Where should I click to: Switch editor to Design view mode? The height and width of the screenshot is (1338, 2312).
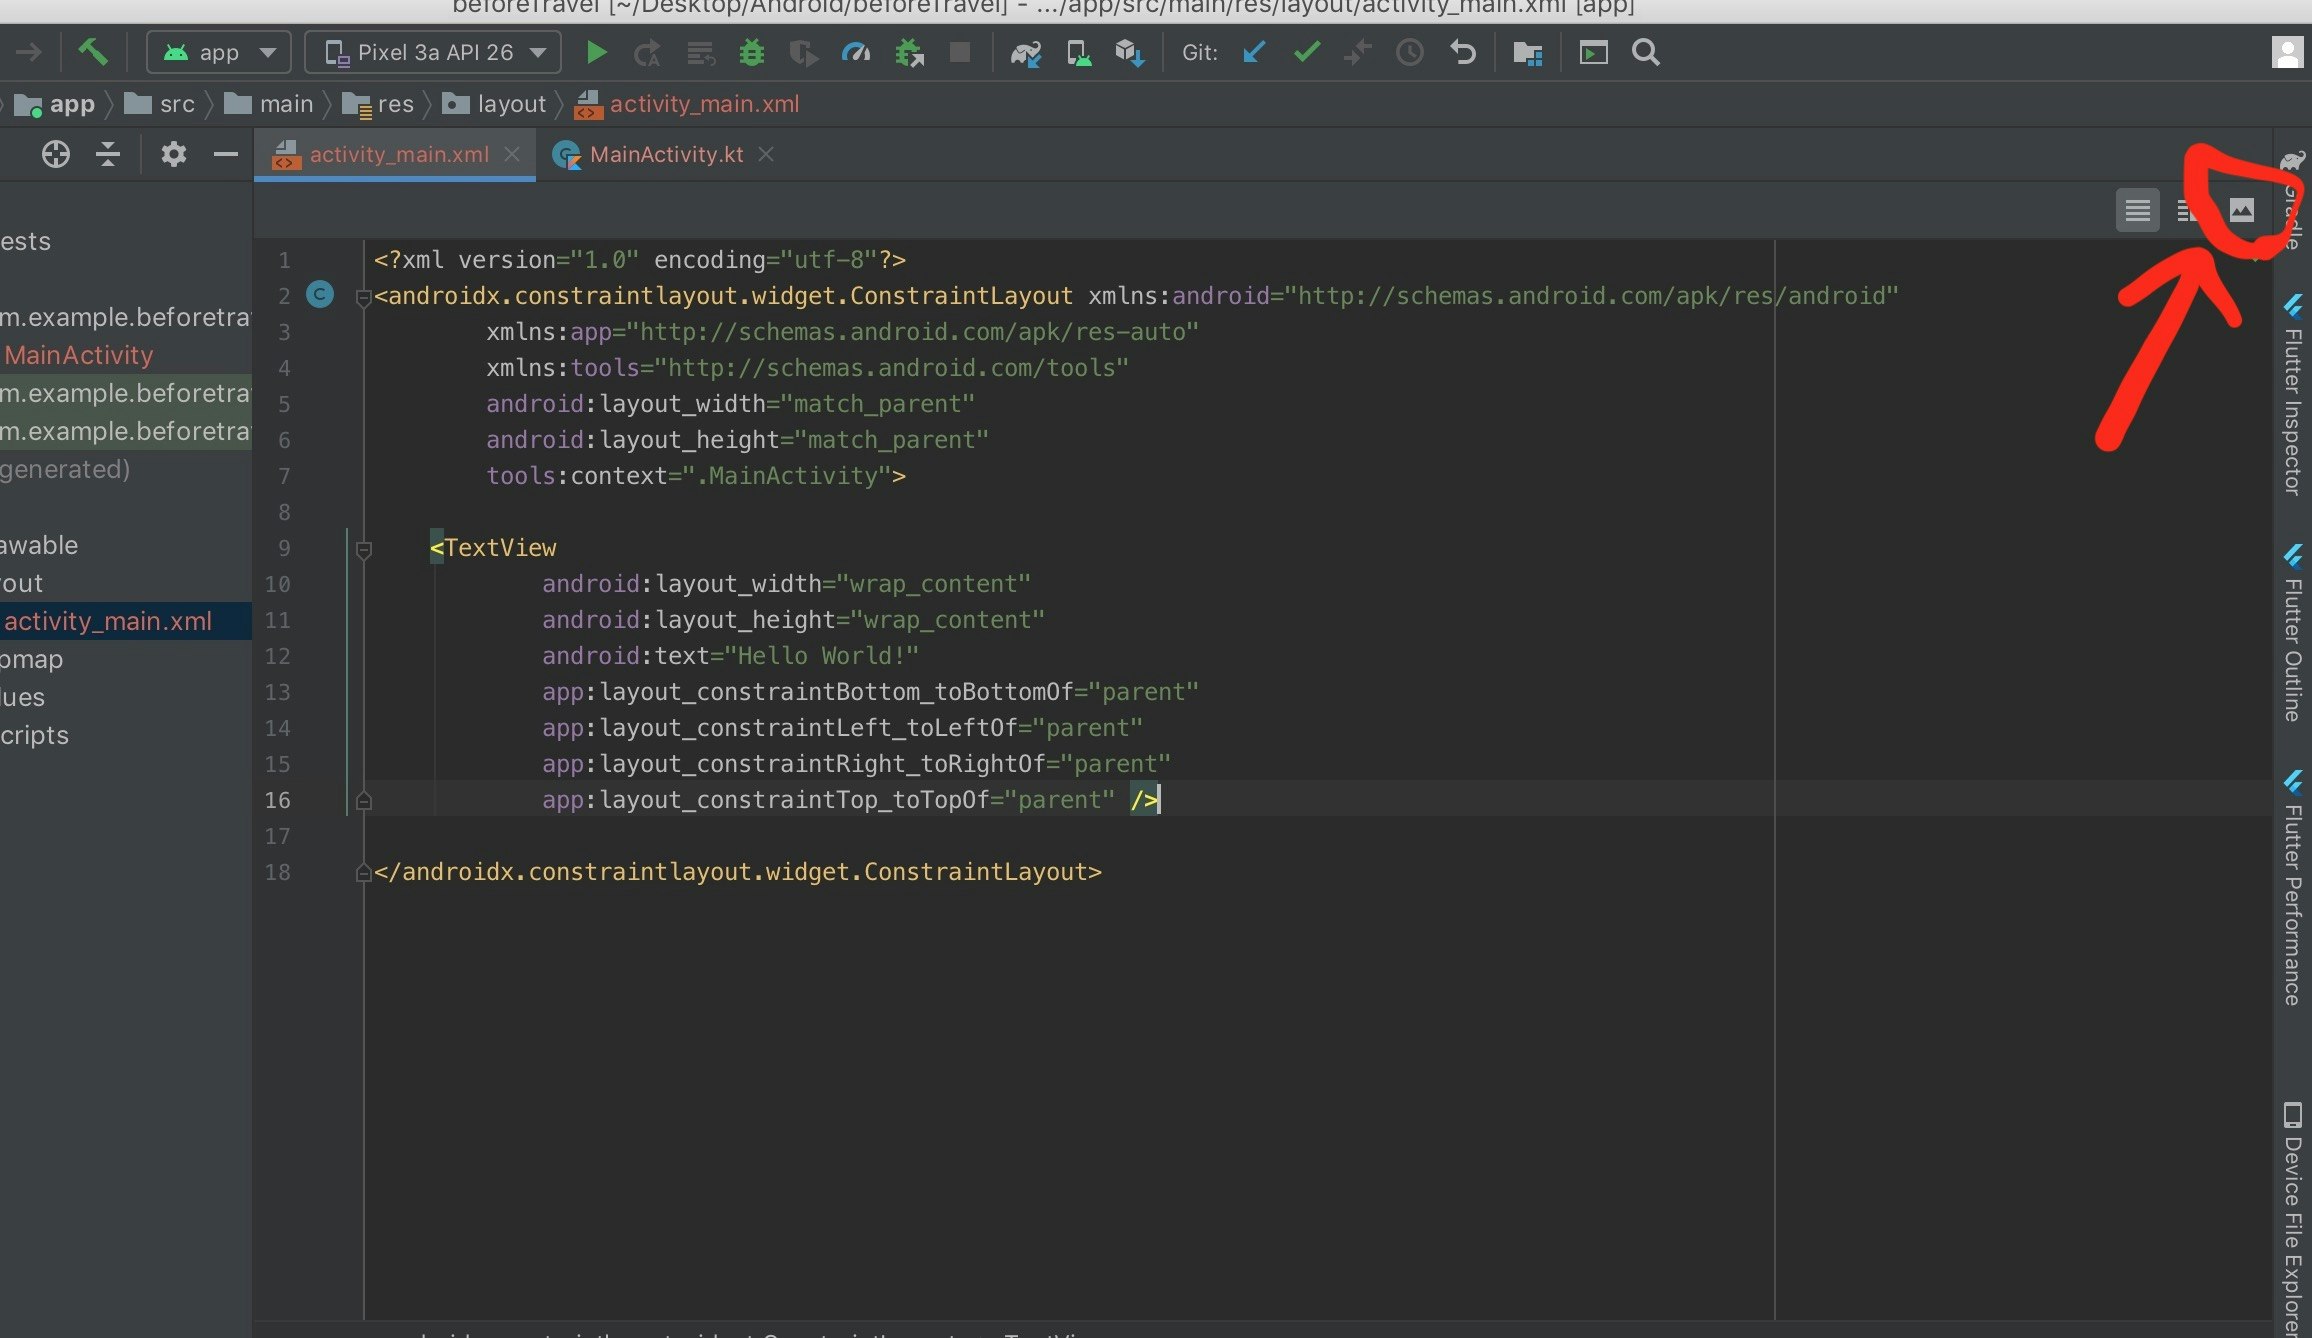[x=2242, y=210]
